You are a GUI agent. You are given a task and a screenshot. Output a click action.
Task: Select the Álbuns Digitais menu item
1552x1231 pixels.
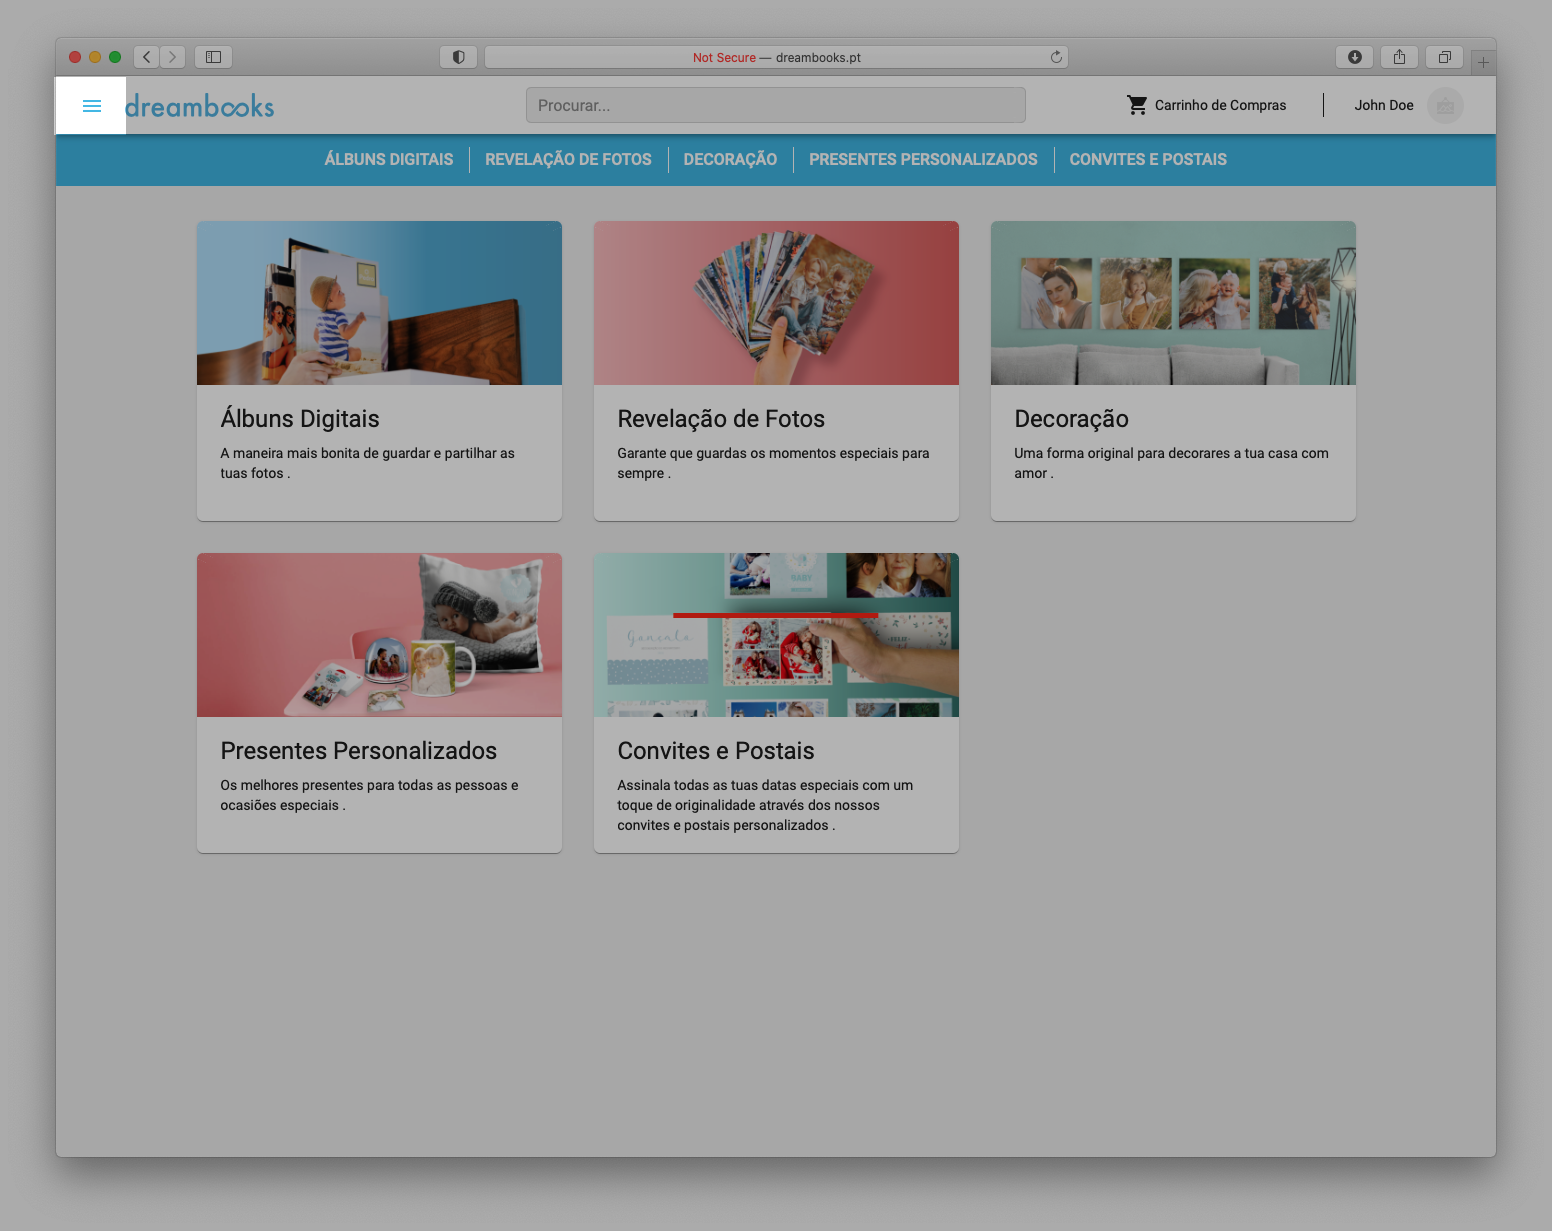coord(388,159)
